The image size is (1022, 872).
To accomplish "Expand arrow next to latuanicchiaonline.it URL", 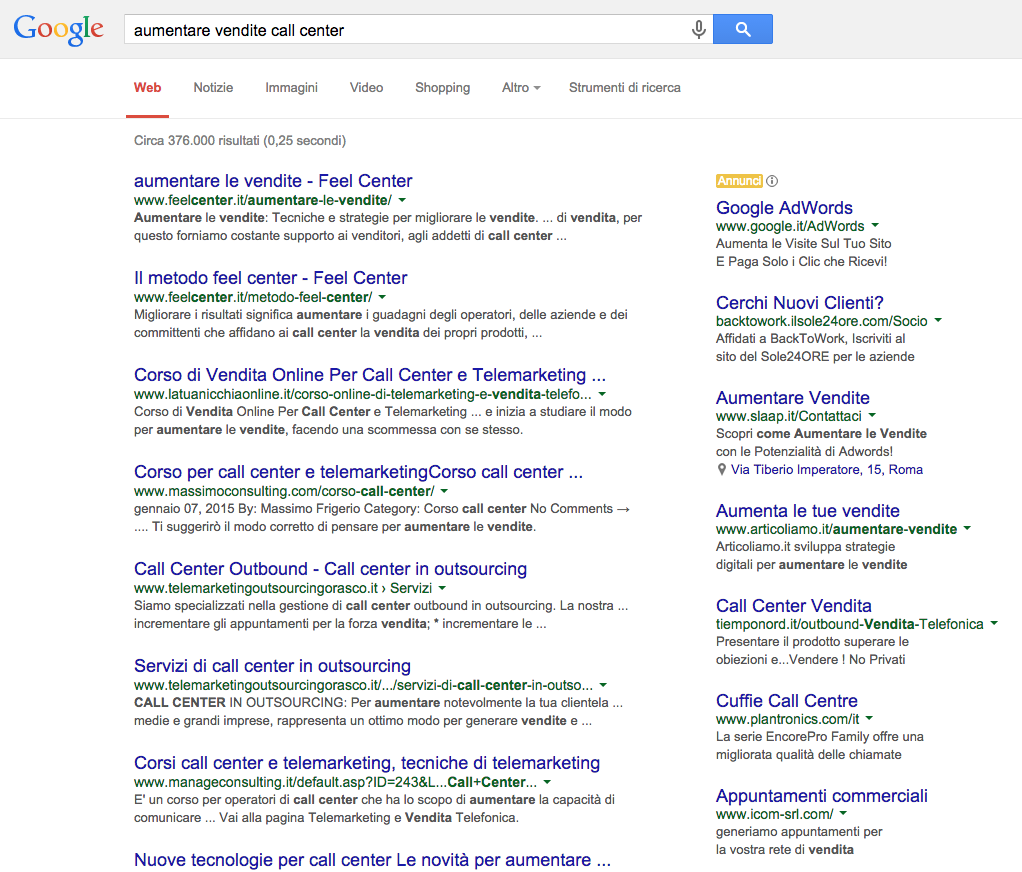I will 602,394.
